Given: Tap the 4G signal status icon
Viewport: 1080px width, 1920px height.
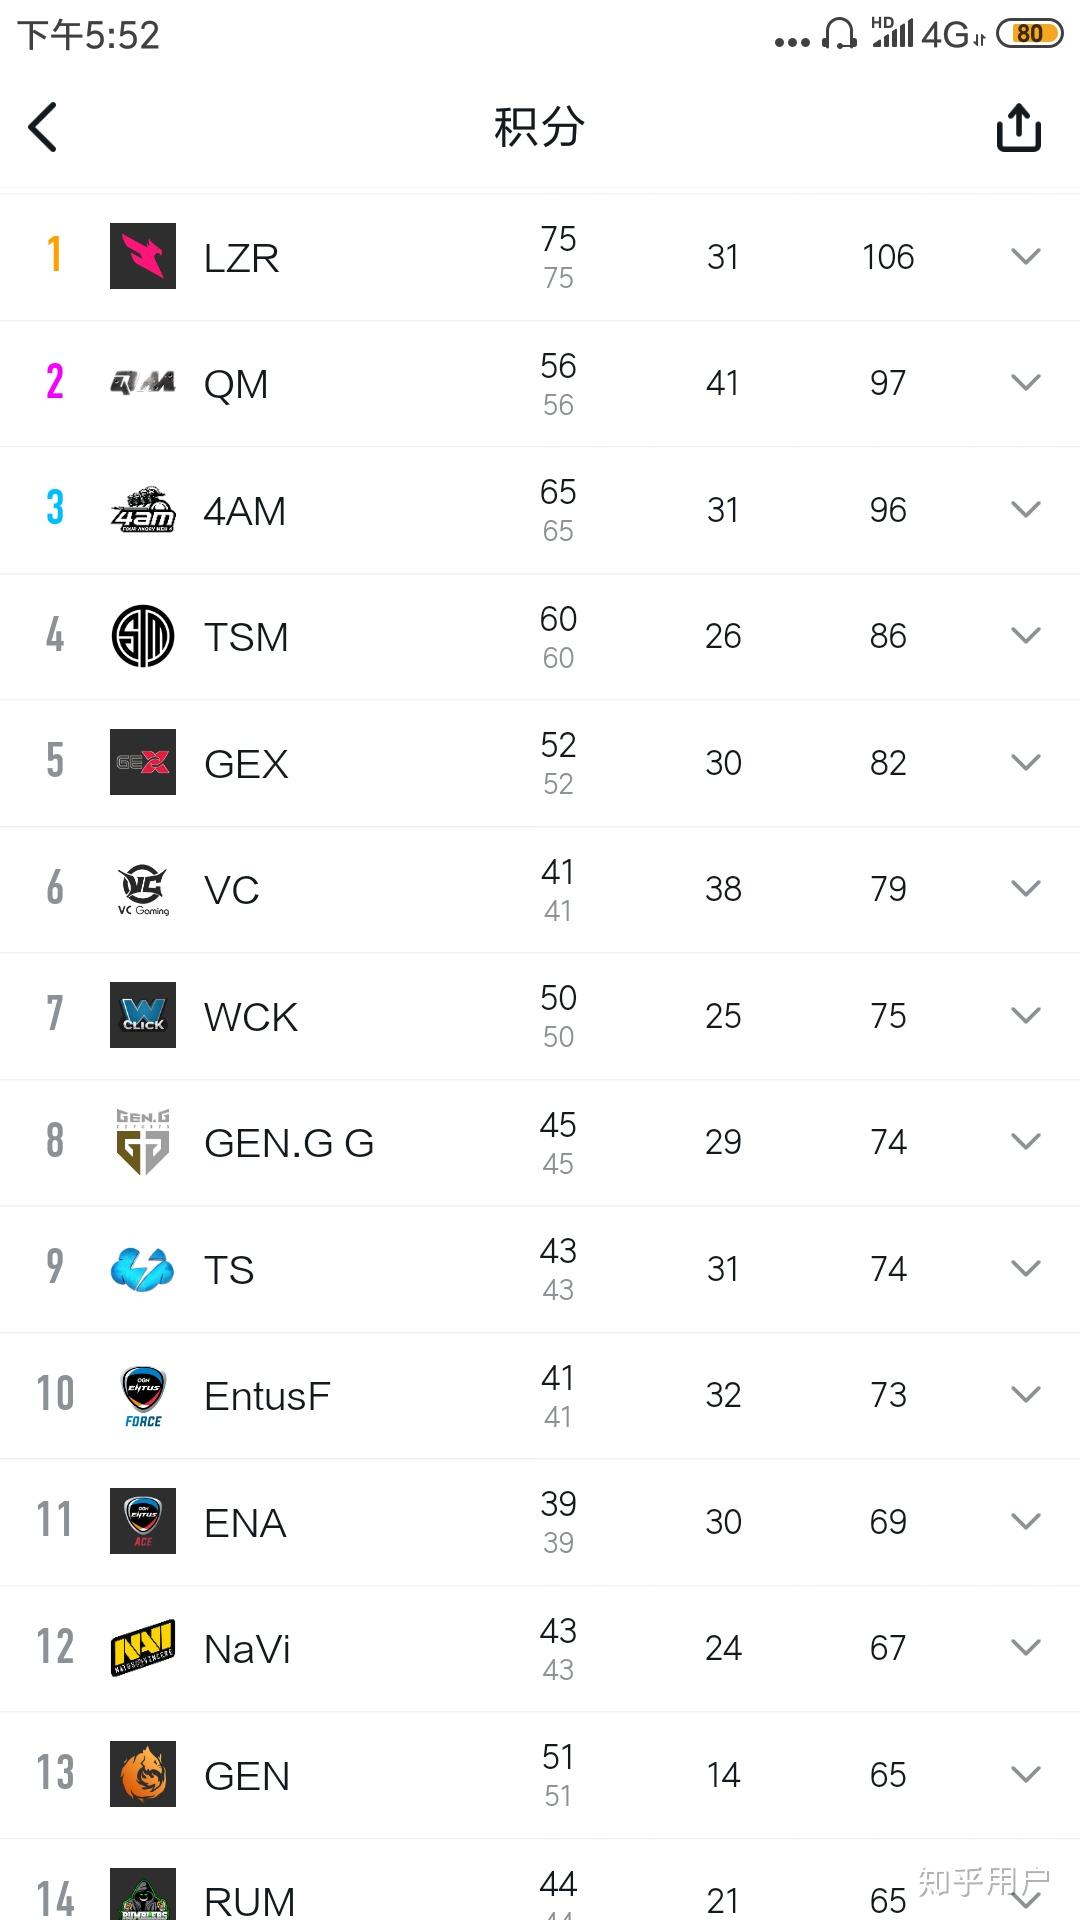Looking at the screenshot, I should coord(948,33).
